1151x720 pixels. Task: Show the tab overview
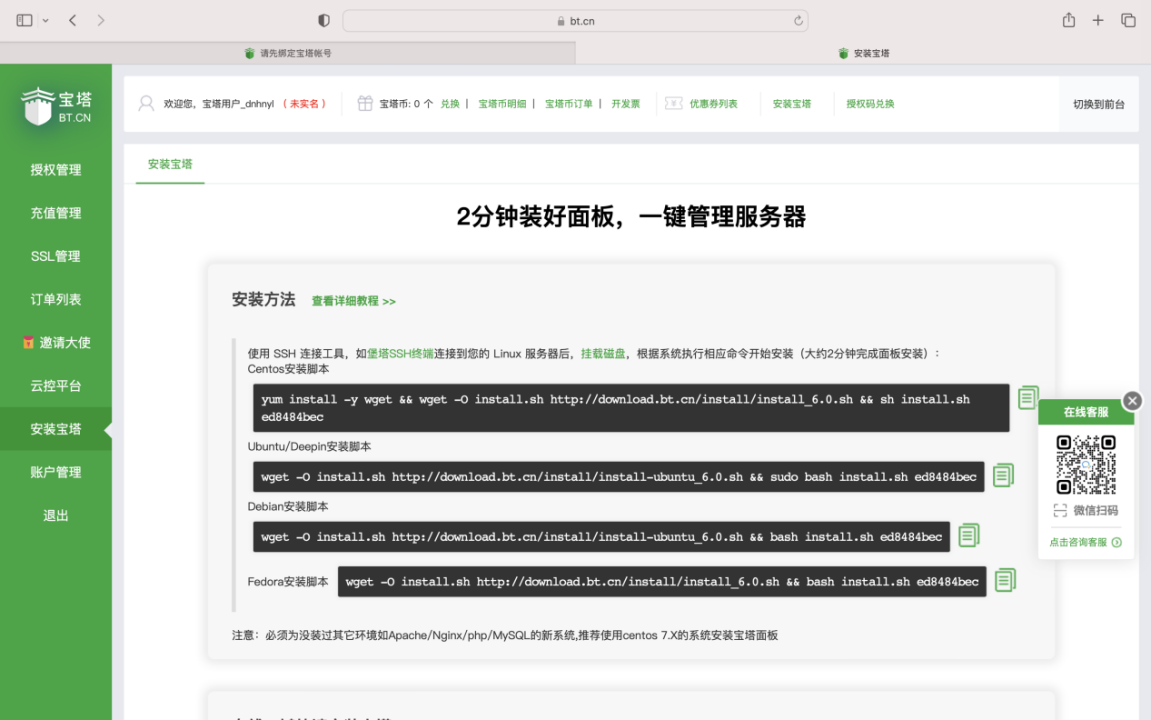click(1128, 21)
